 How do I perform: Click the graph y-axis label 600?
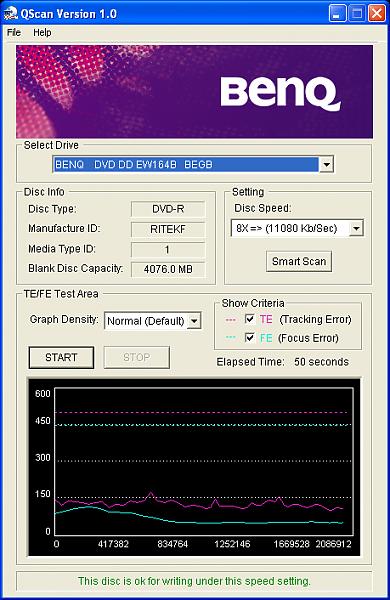pyautogui.click(x=42, y=393)
